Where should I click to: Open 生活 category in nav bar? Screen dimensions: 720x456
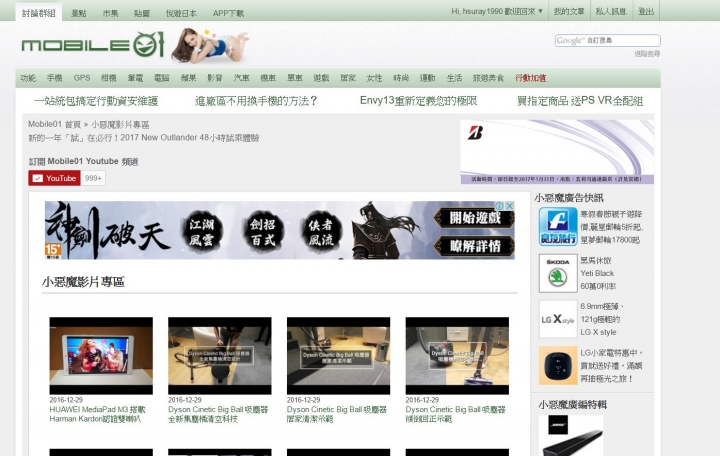pos(455,78)
